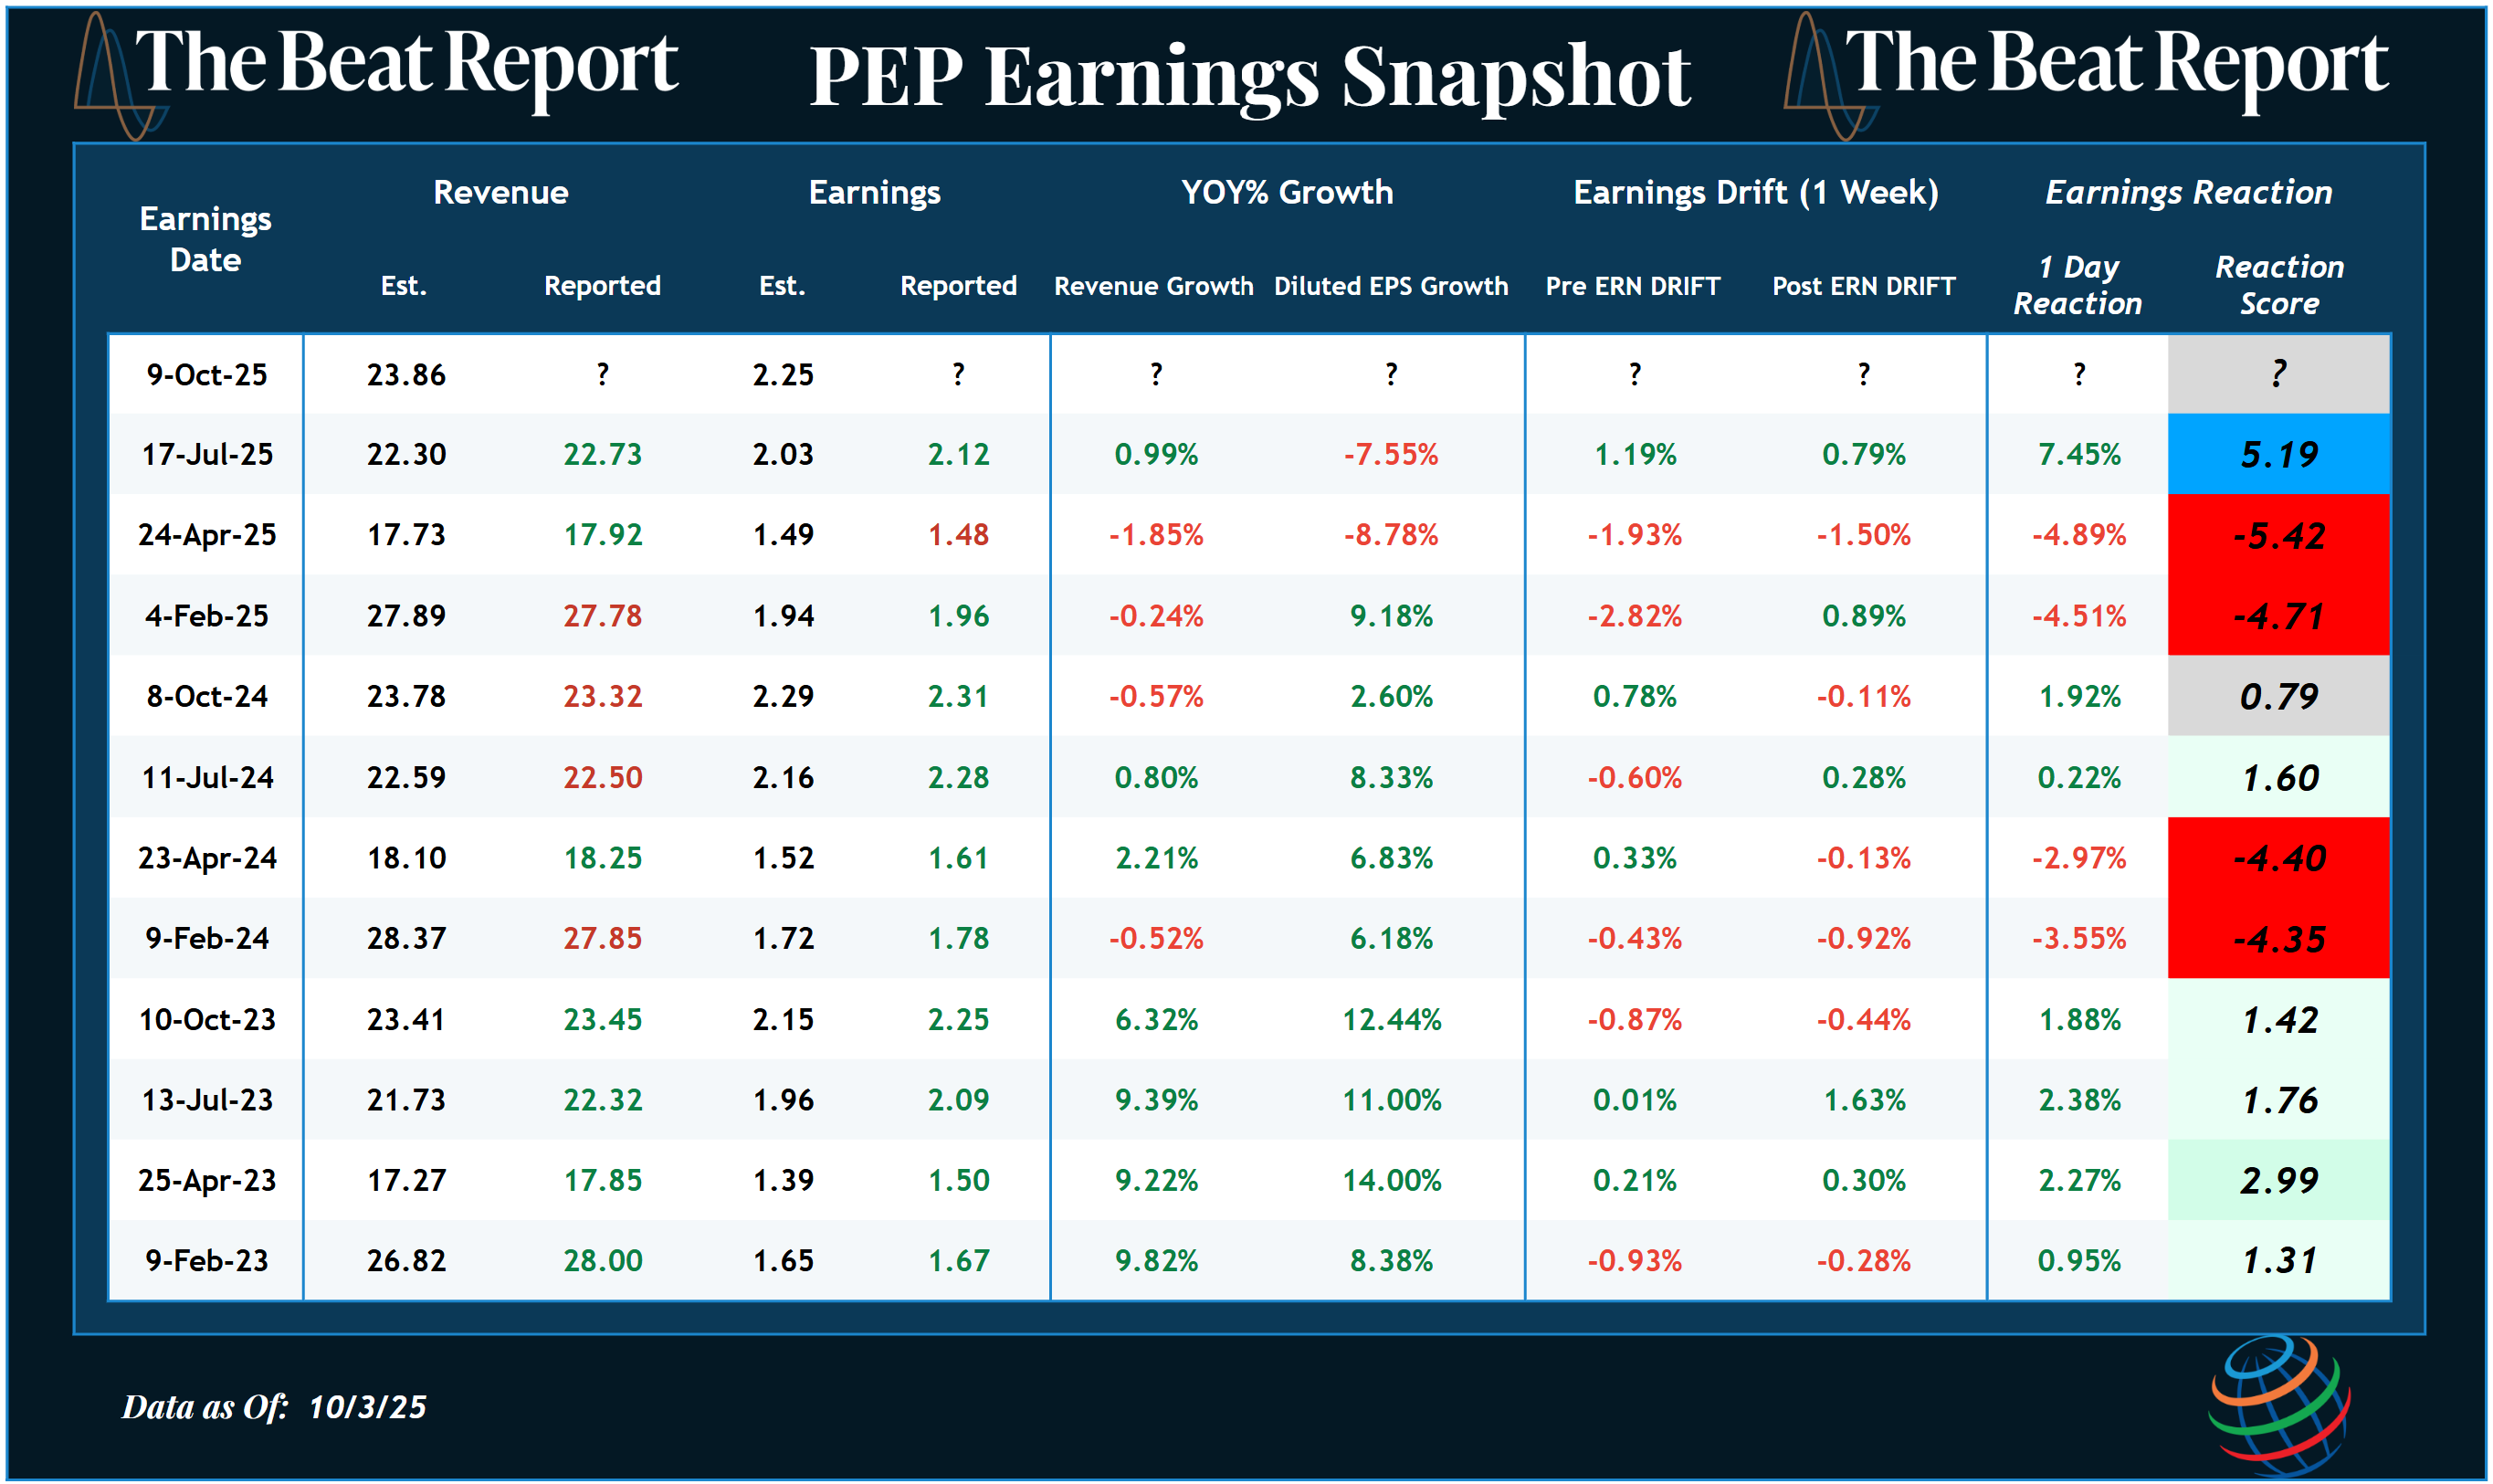2493x1484 pixels.
Task: Select the 12.44% EPS growth value
Action: point(1391,1020)
